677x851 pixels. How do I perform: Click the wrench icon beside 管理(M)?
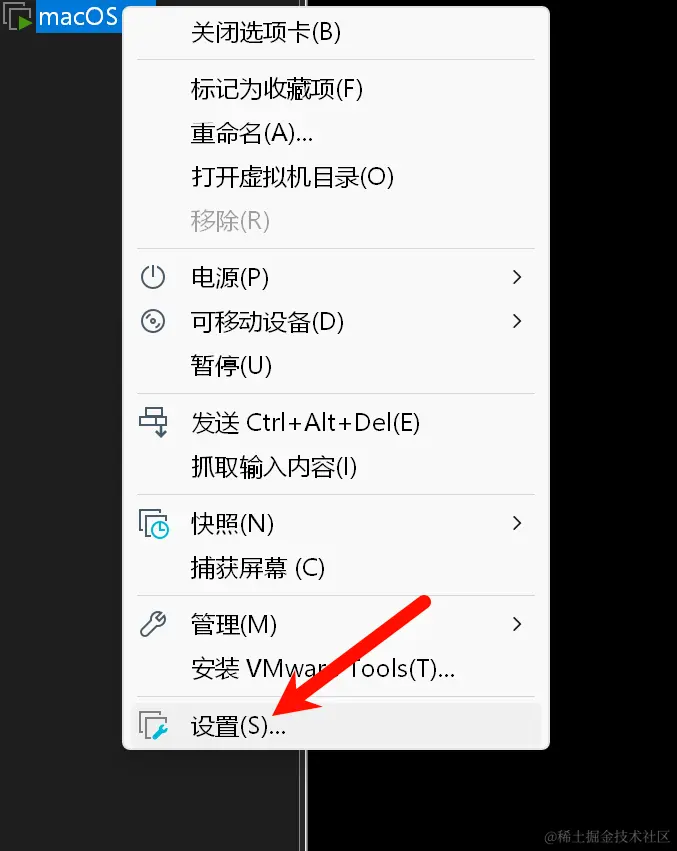click(x=153, y=624)
